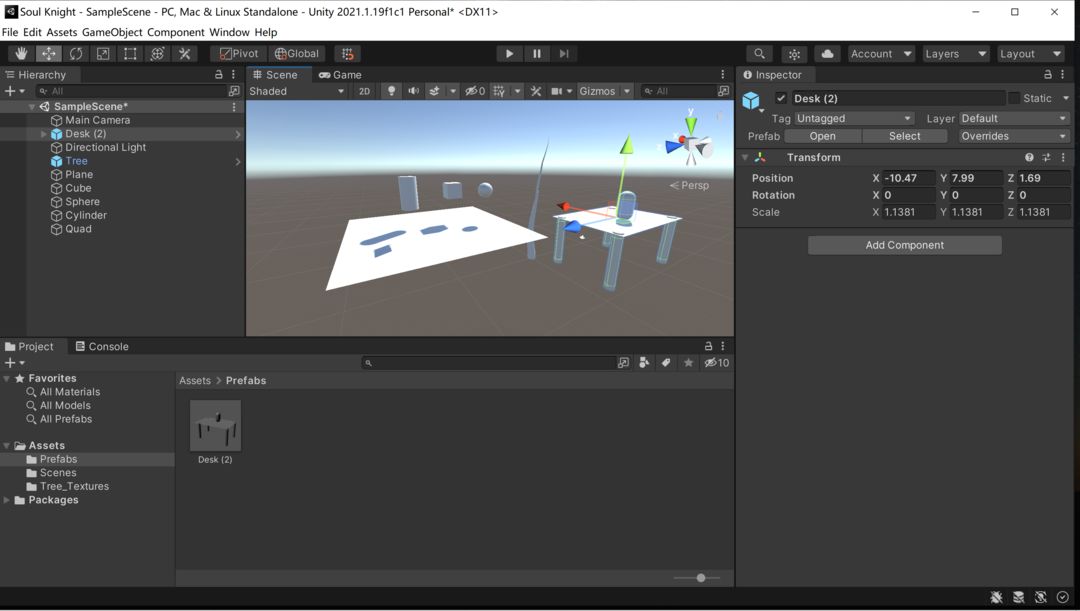Toggle scene effects (skybox, fog)
This screenshot has width=1080, height=611.
coord(435,91)
